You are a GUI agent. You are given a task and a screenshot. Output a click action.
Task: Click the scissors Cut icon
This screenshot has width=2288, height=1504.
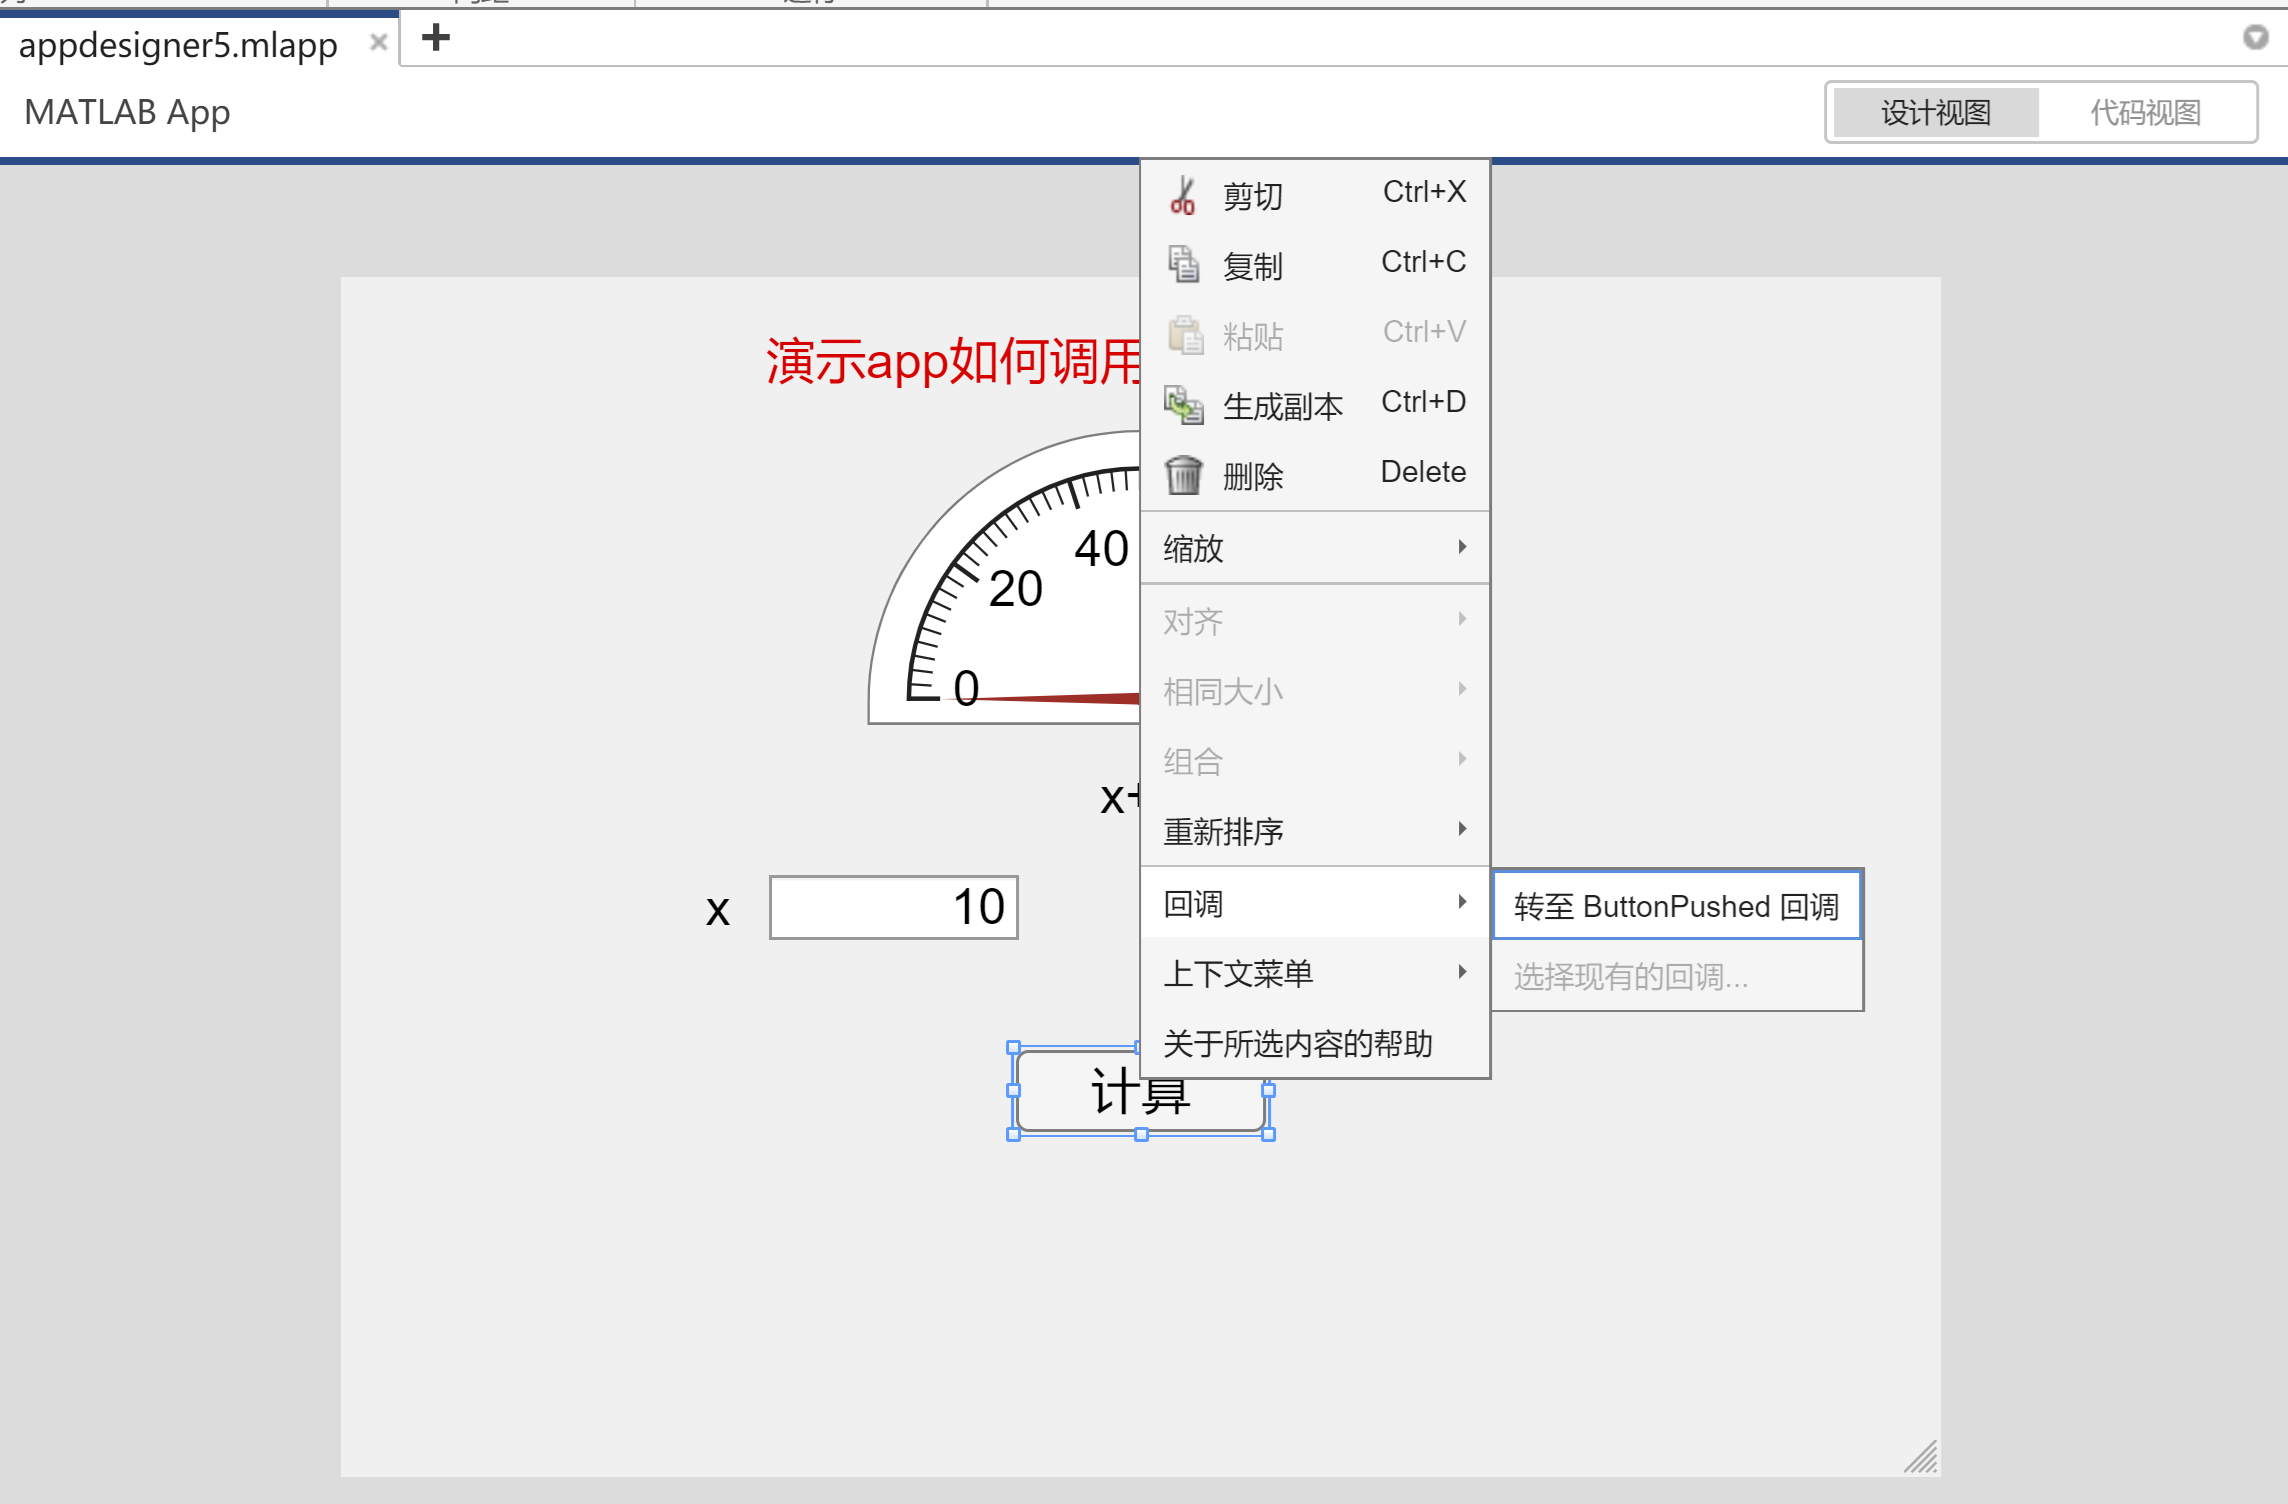pos(1183,196)
